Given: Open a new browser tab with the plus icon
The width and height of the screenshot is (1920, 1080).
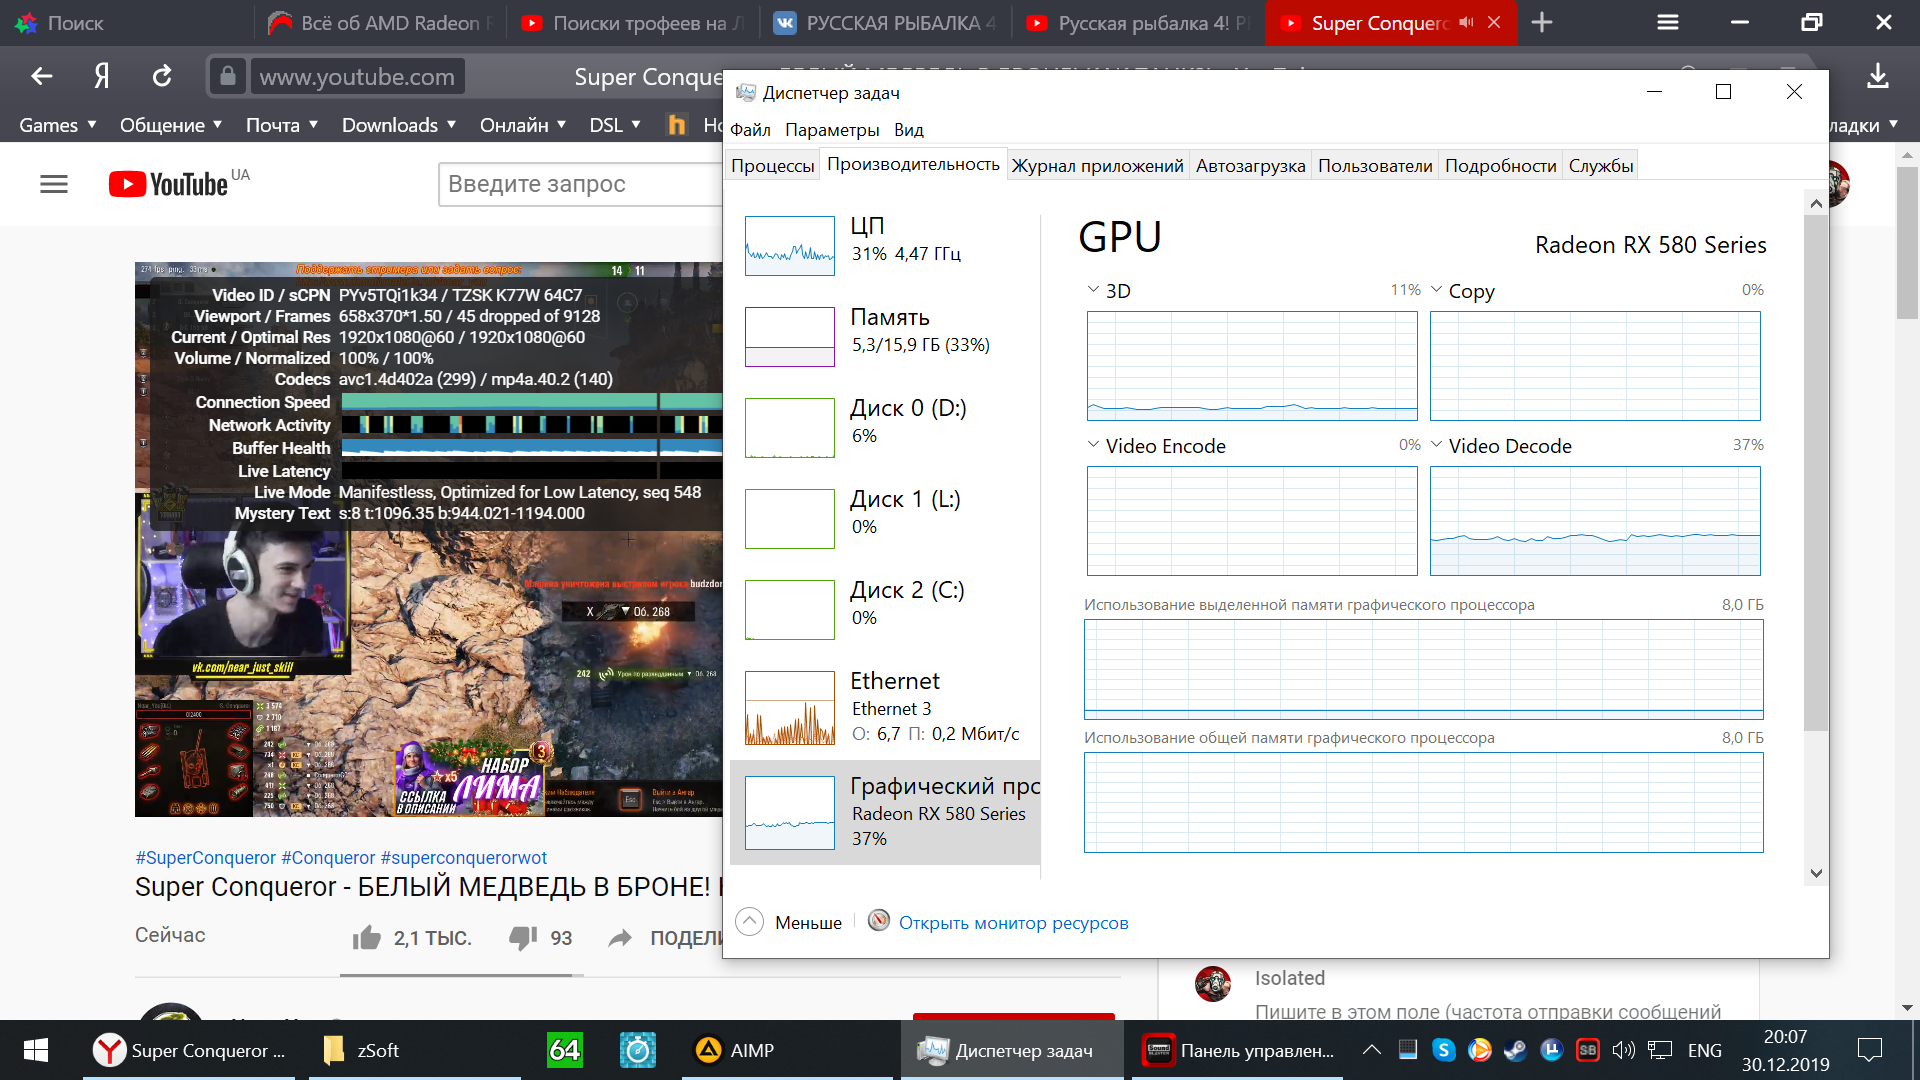Looking at the screenshot, I should tap(1542, 22).
